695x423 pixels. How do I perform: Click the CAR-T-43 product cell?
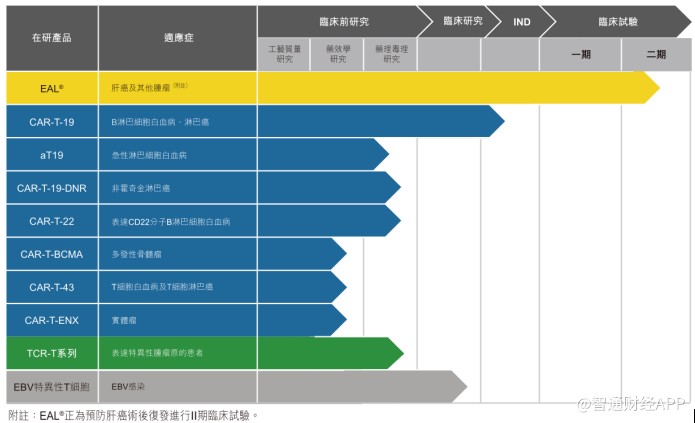pos(52,287)
